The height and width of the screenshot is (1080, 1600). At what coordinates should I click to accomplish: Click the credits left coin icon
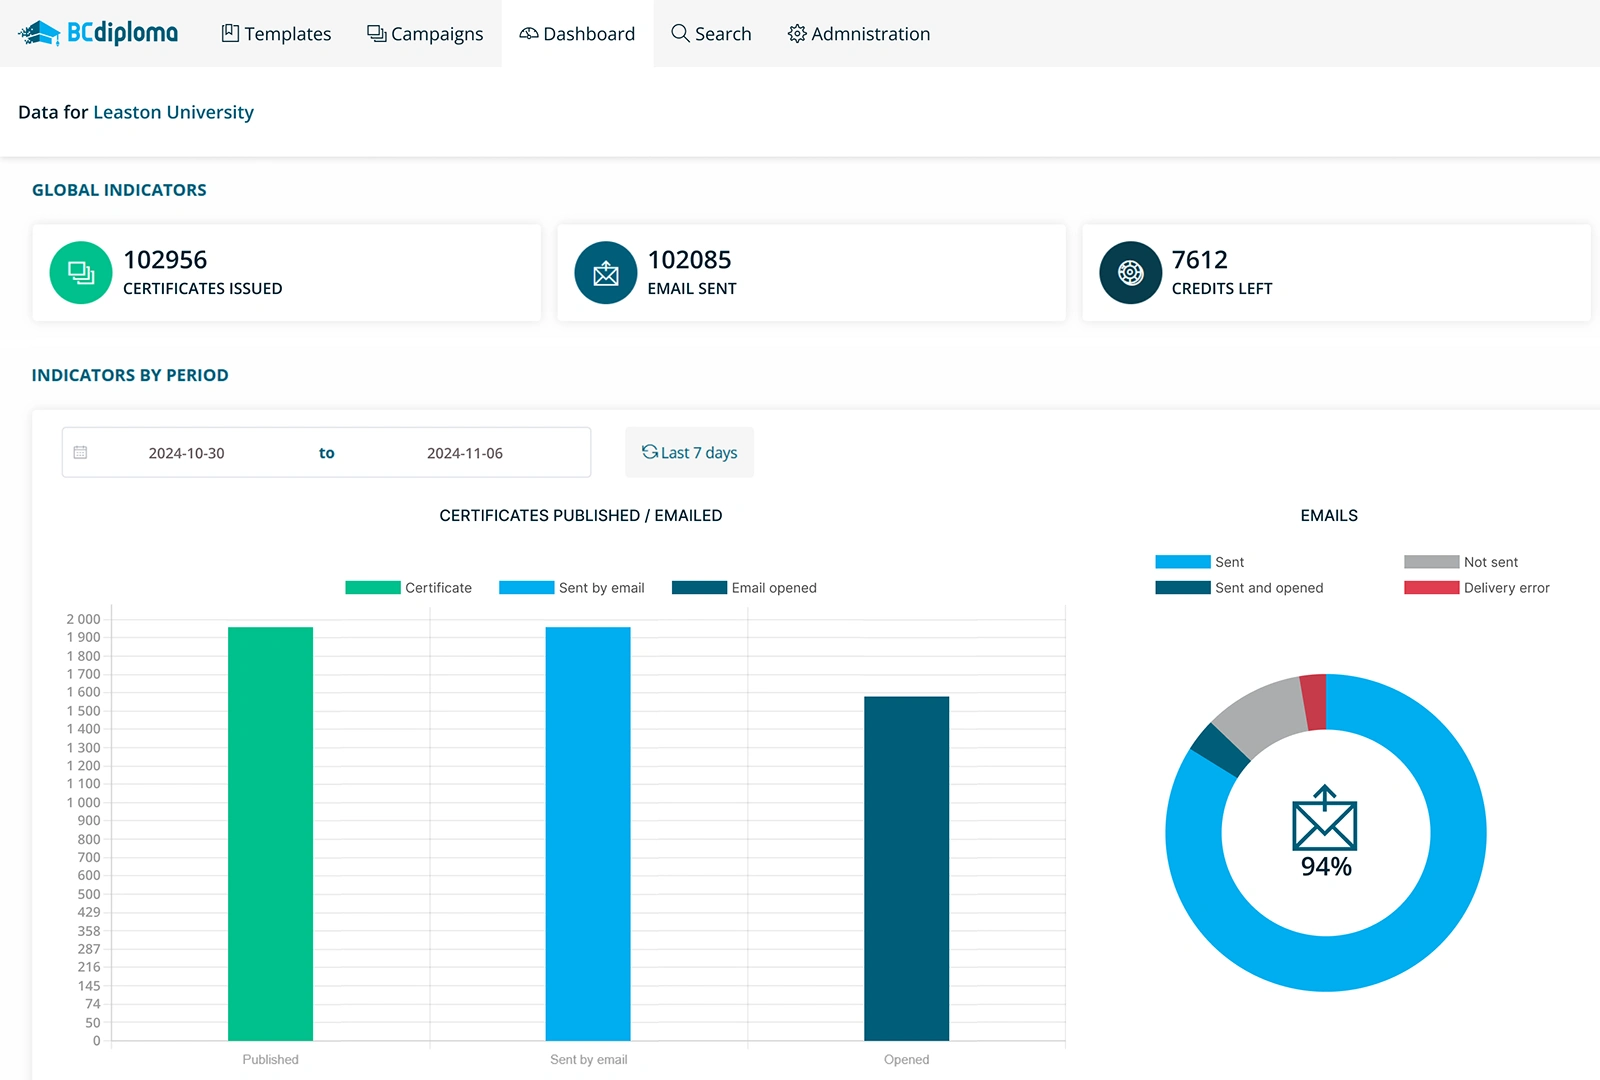[1129, 272]
